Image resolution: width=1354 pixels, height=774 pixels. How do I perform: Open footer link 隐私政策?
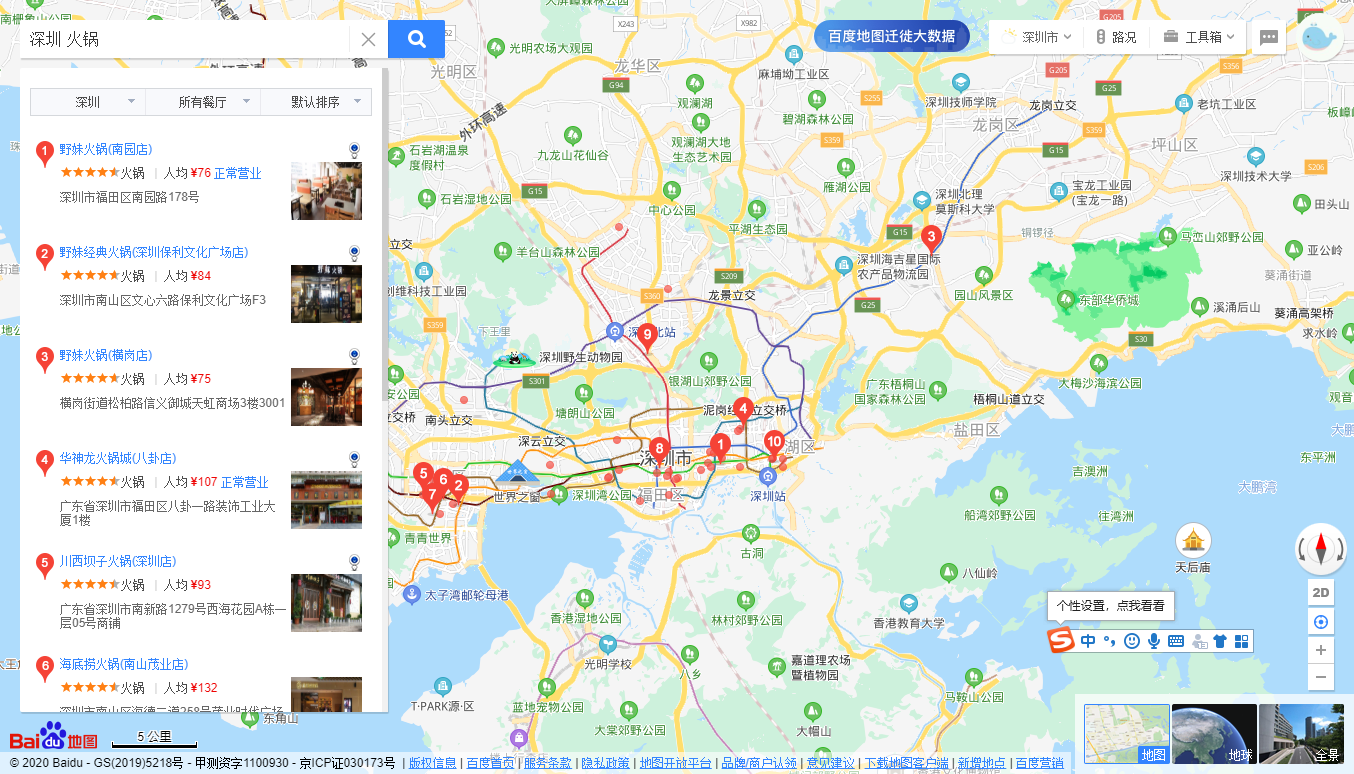(605, 763)
